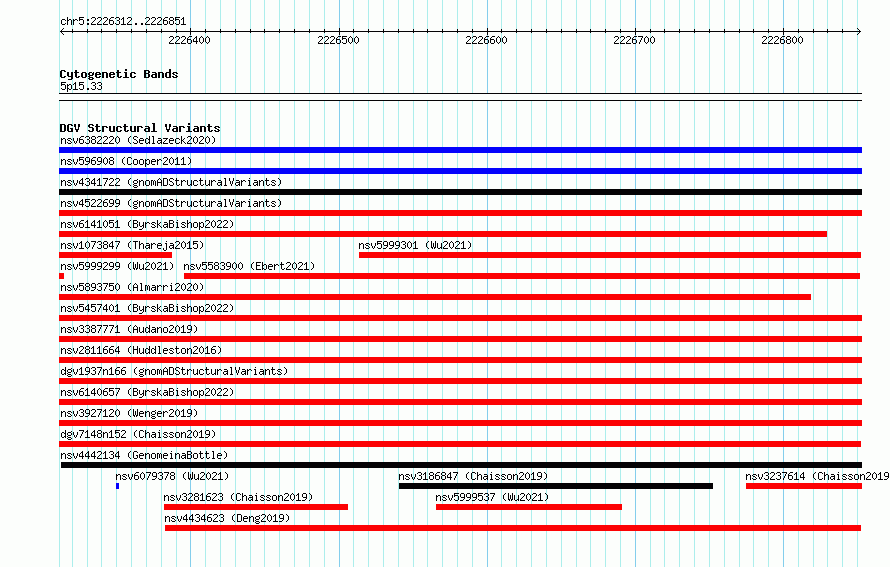Open the nsv6079378 (Wu2021) label
The width and height of the screenshot is (890, 567).
[x=172, y=476]
